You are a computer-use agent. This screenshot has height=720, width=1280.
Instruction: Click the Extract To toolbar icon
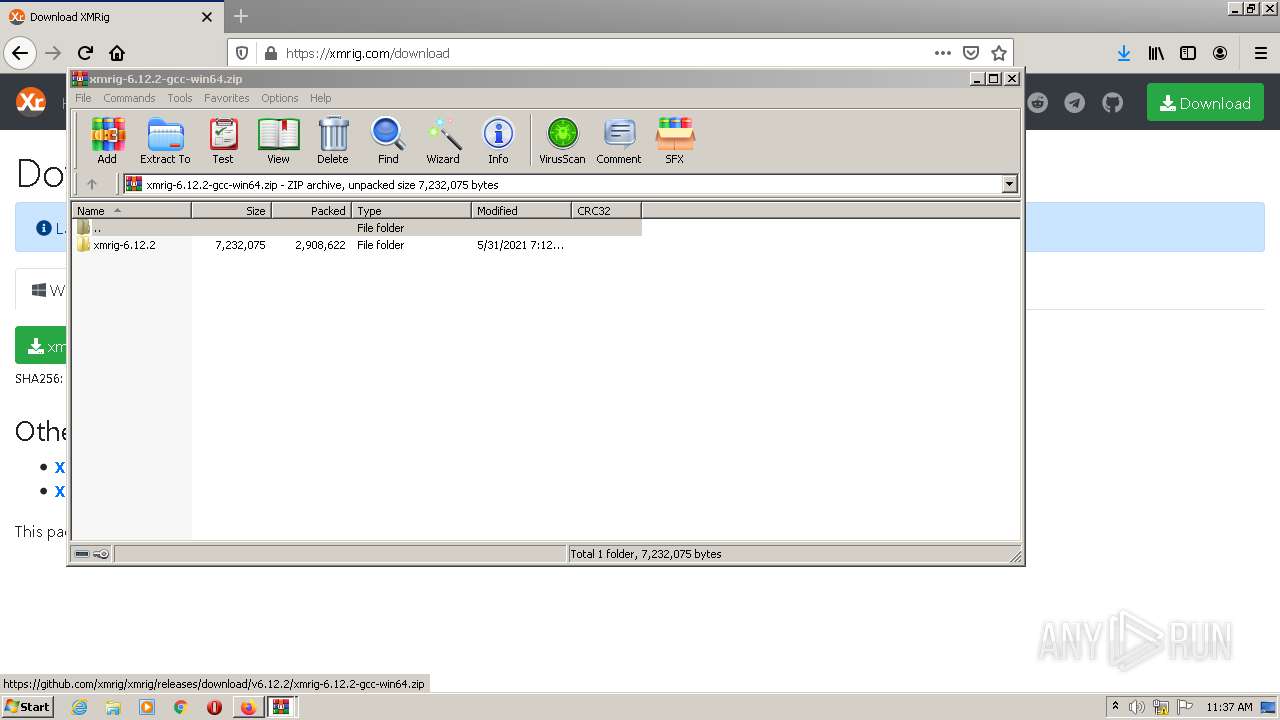point(165,140)
